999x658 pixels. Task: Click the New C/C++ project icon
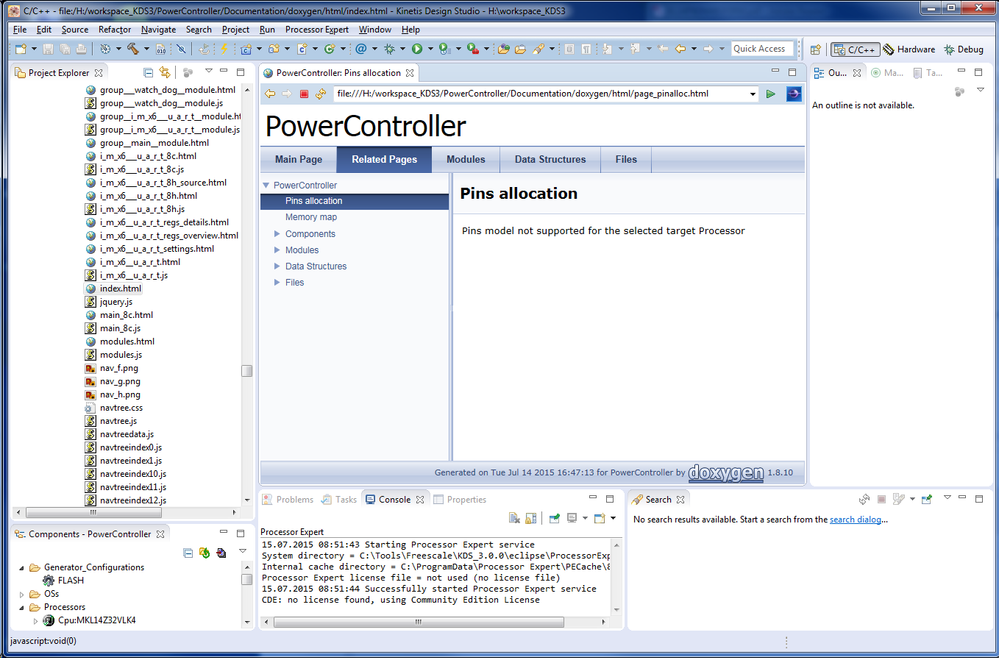[246, 49]
